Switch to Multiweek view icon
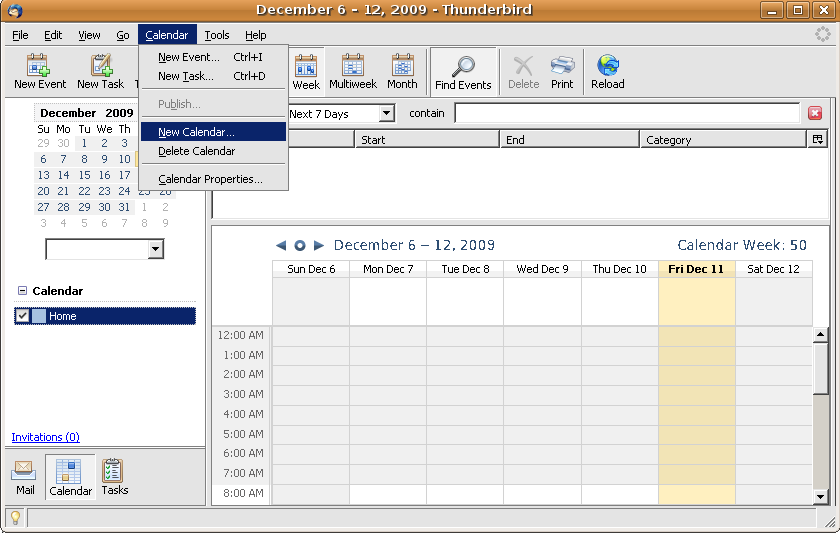 [x=353, y=65]
